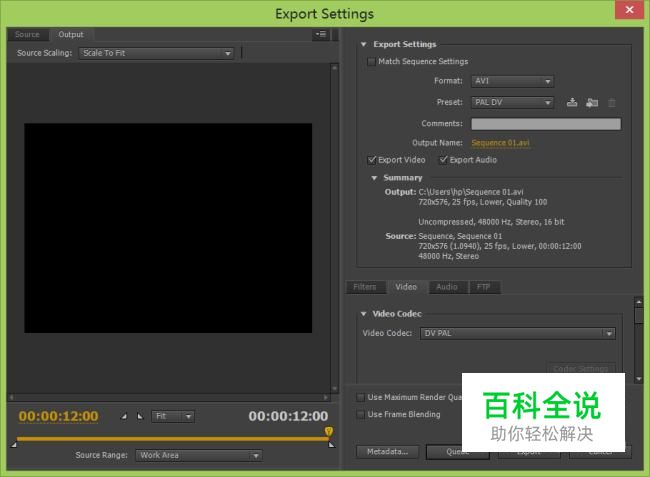Open the Preset dropdown showing PAL DV

(x=512, y=102)
